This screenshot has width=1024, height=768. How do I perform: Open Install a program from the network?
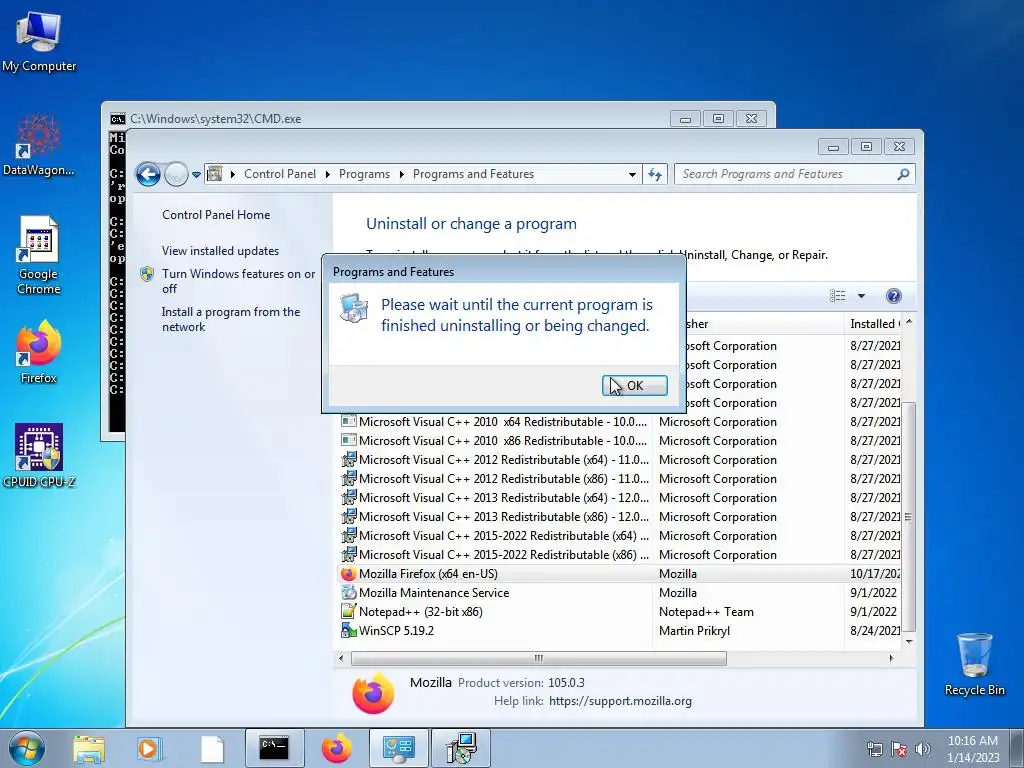coord(231,319)
